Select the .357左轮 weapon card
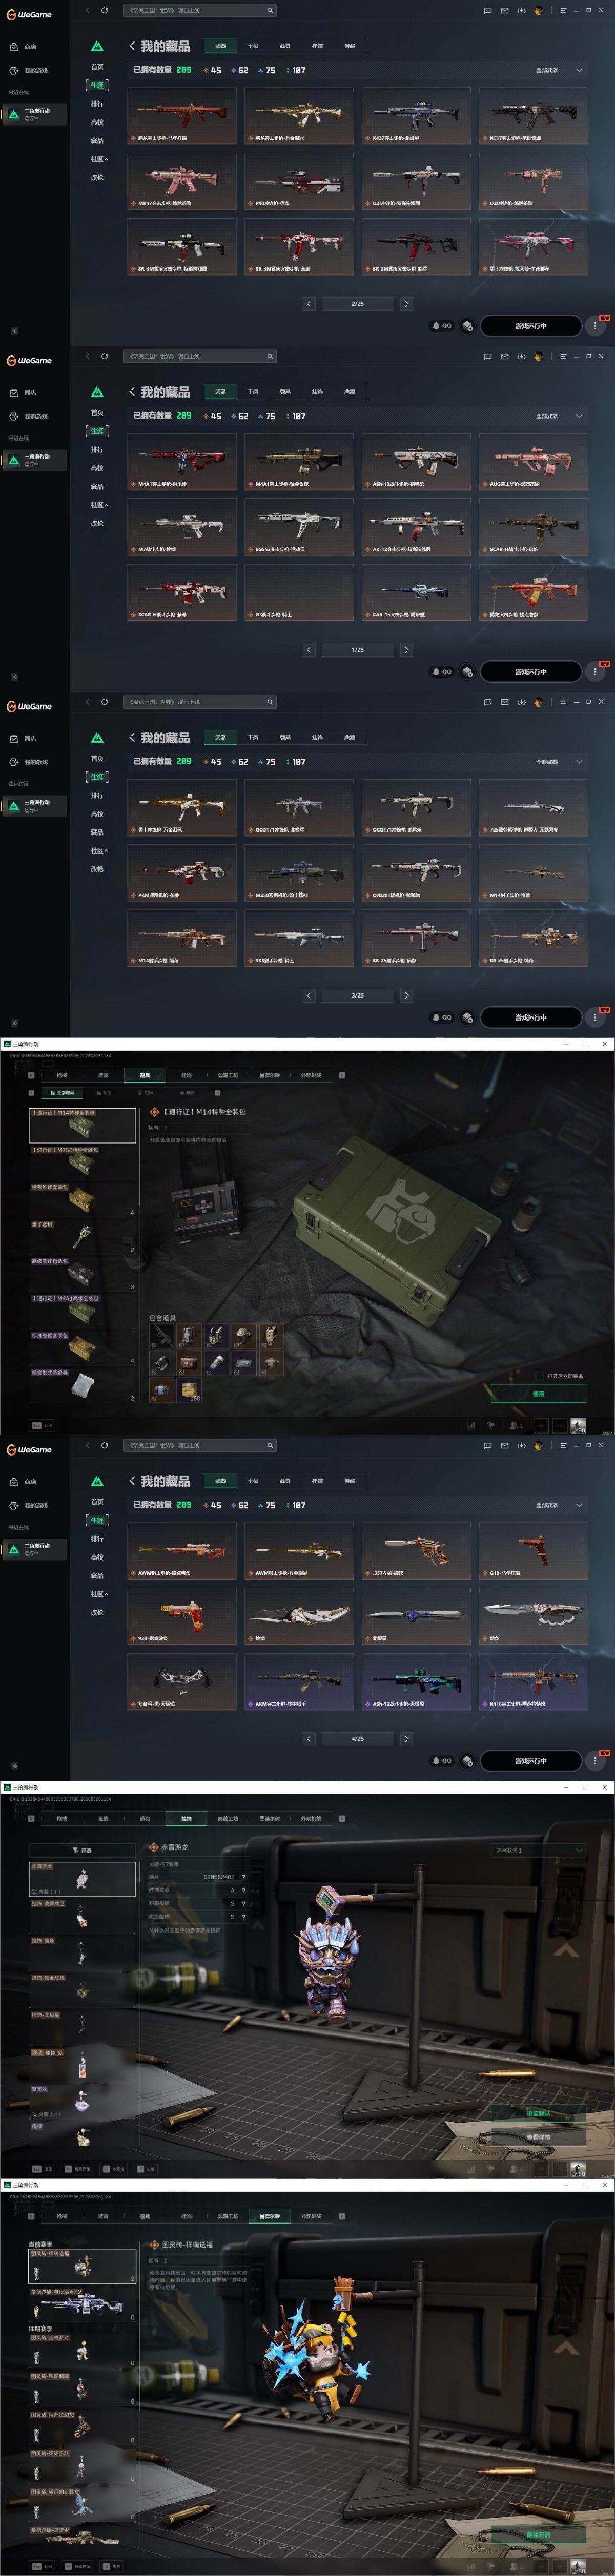 coord(415,1551)
